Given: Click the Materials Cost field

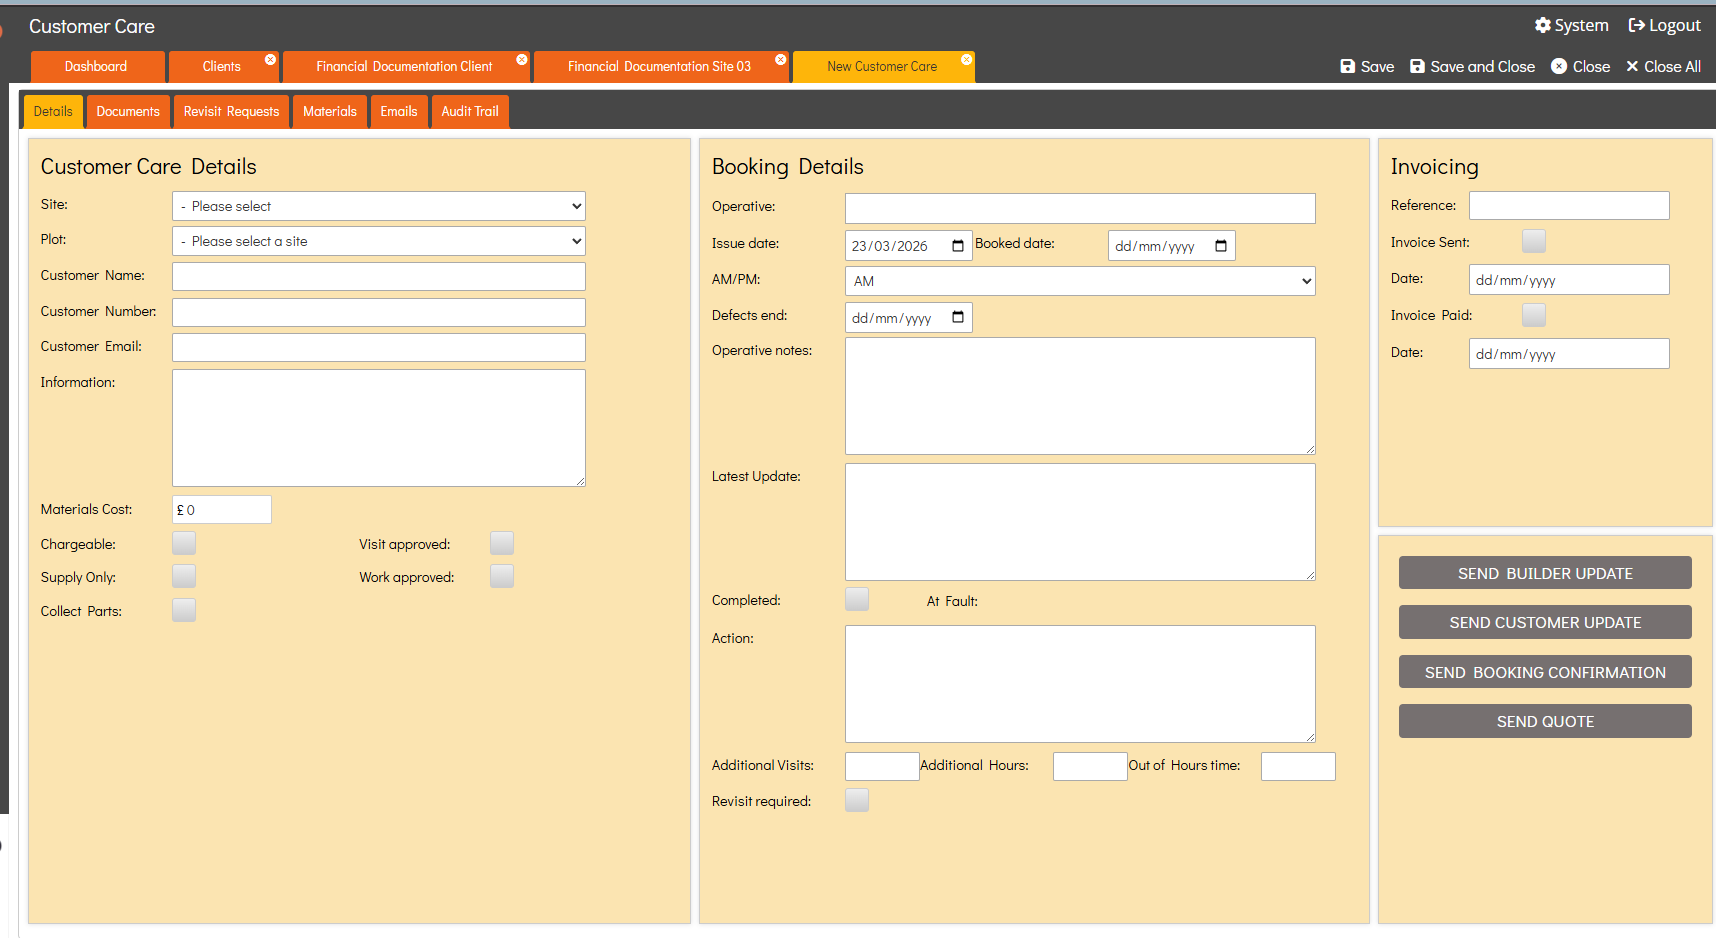Looking at the screenshot, I should point(222,509).
